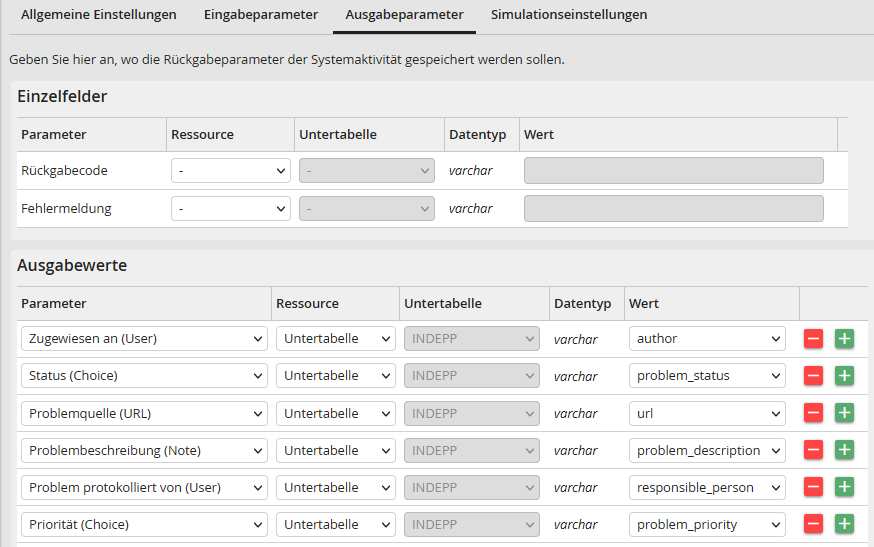Remove the Problem protokolliert von (User) row
The width and height of the screenshot is (874, 547).
[813, 487]
